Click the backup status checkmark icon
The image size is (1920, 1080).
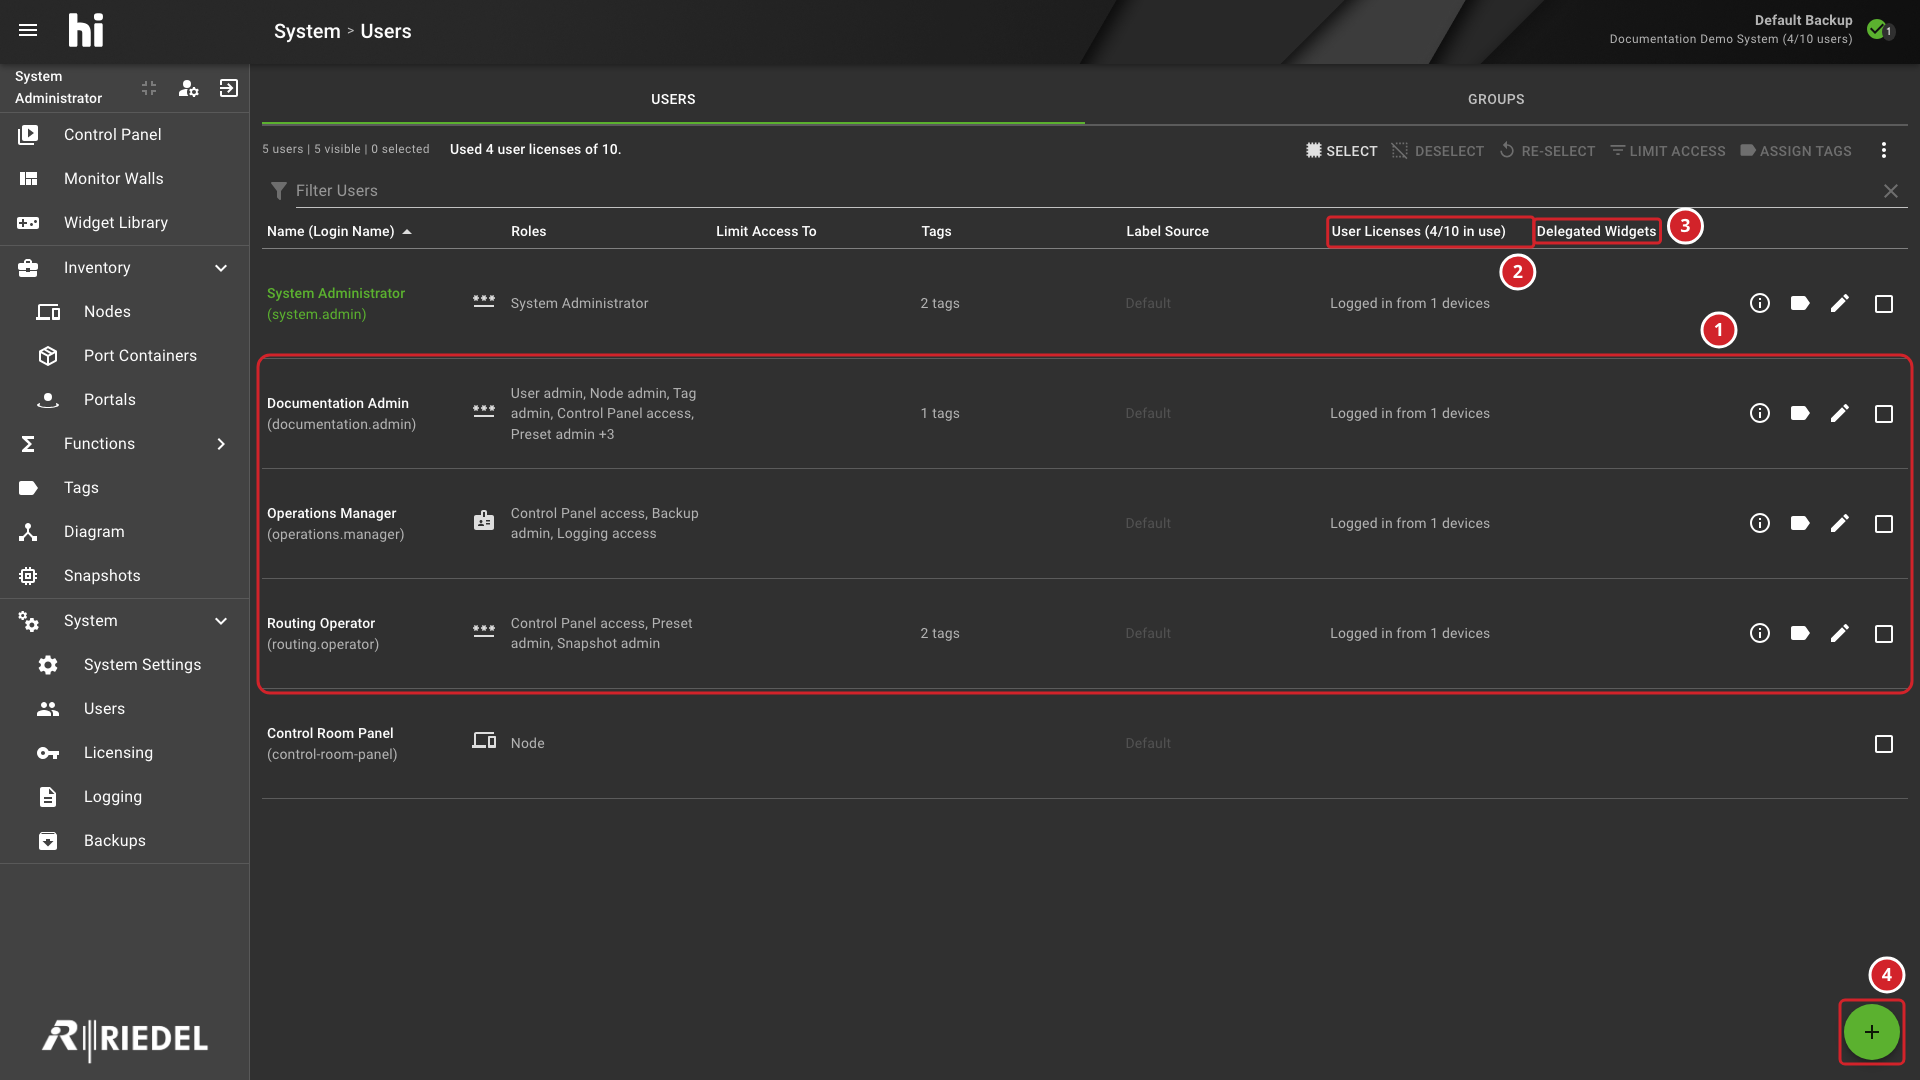click(1877, 29)
